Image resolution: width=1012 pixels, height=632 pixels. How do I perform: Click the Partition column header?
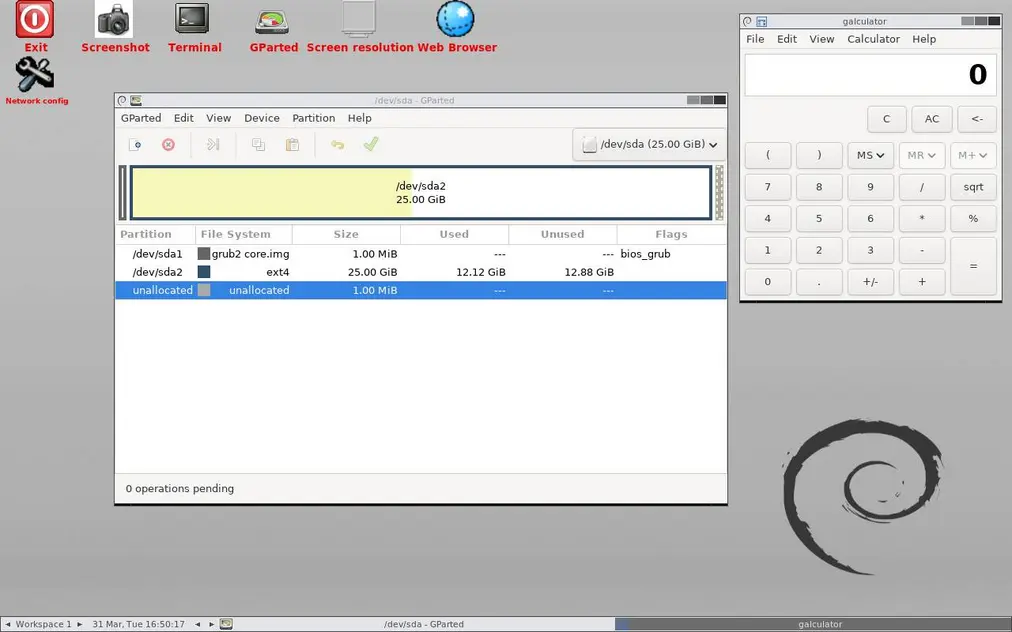coord(156,234)
